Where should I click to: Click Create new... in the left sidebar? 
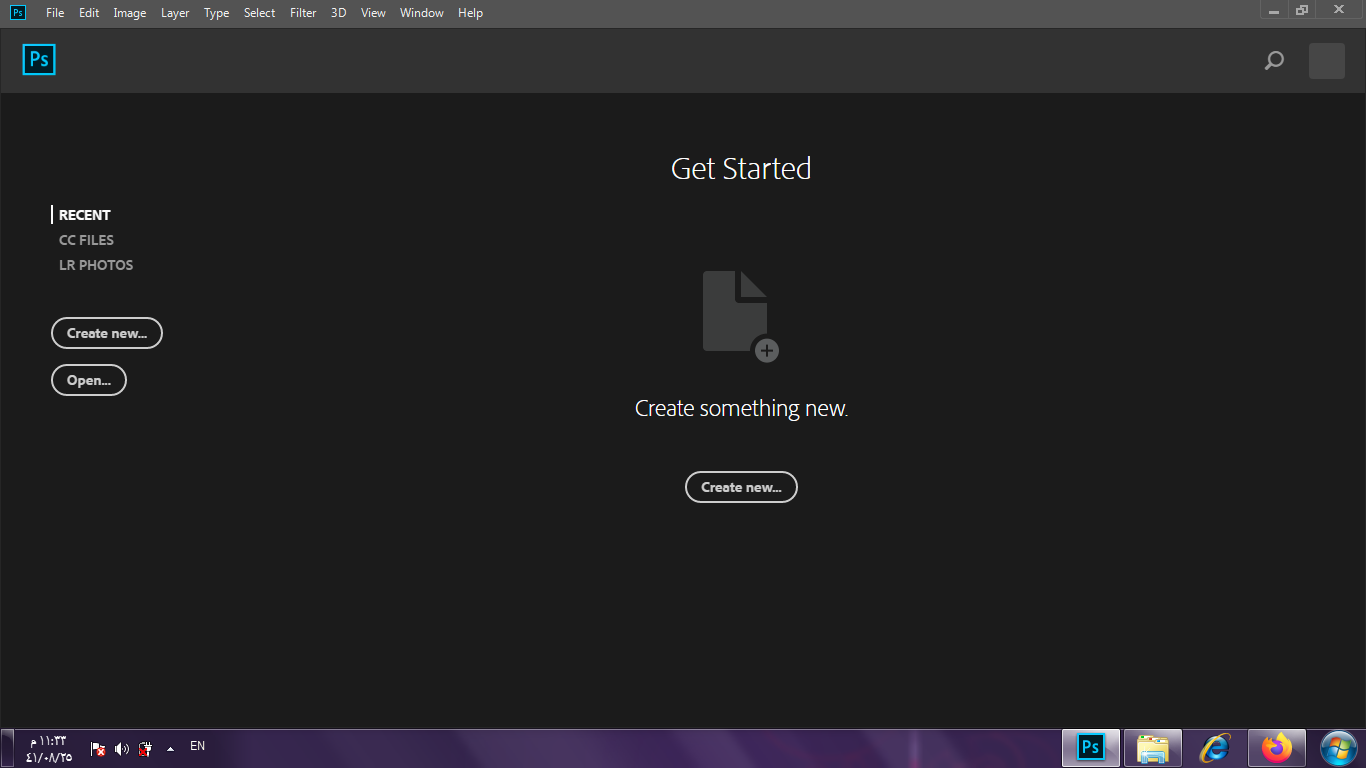click(107, 333)
